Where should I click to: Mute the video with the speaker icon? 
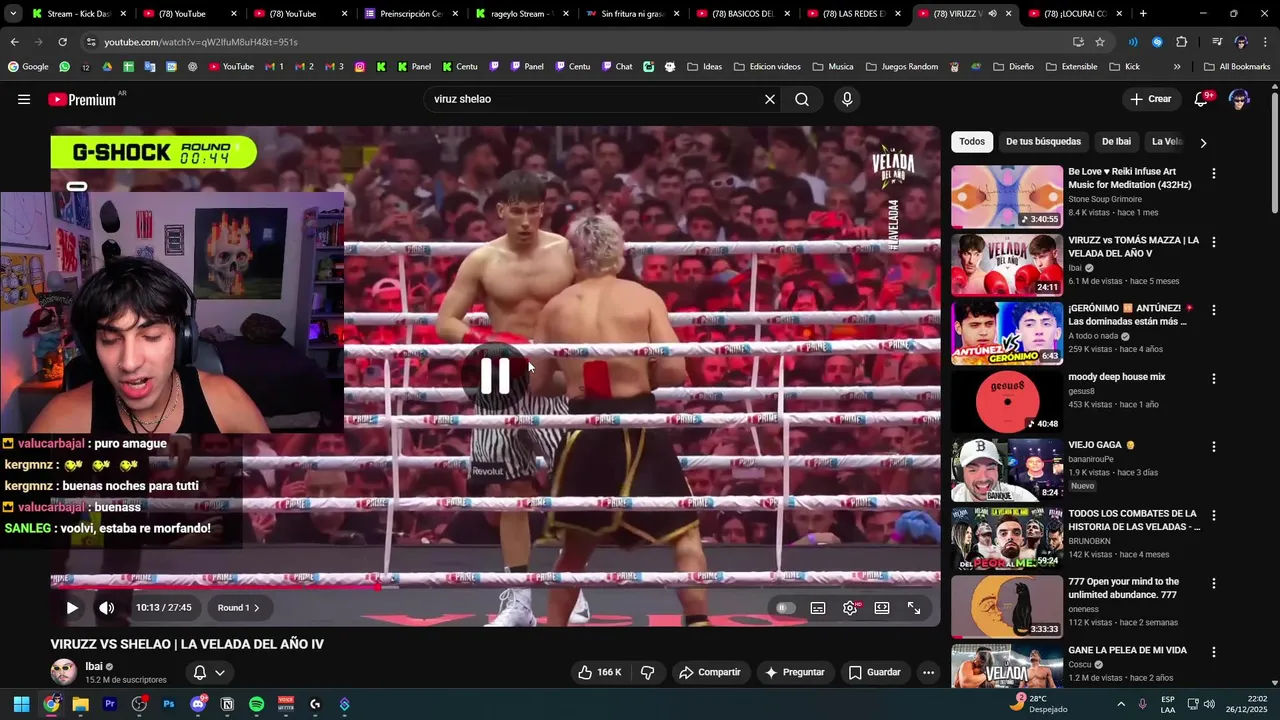(x=107, y=607)
